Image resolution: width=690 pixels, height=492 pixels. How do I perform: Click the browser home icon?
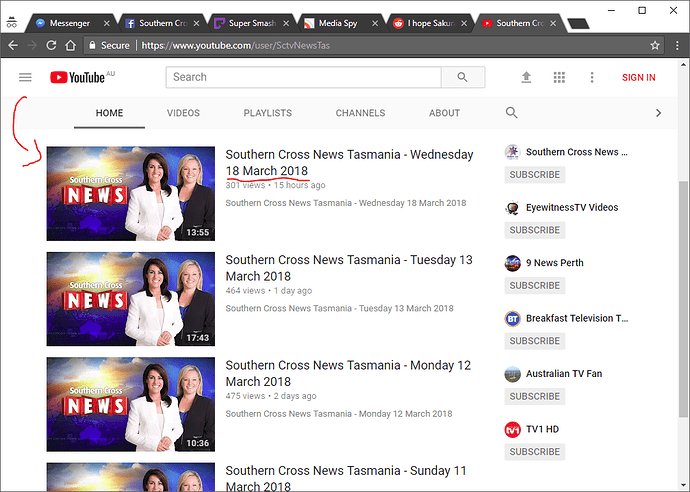pos(70,45)
